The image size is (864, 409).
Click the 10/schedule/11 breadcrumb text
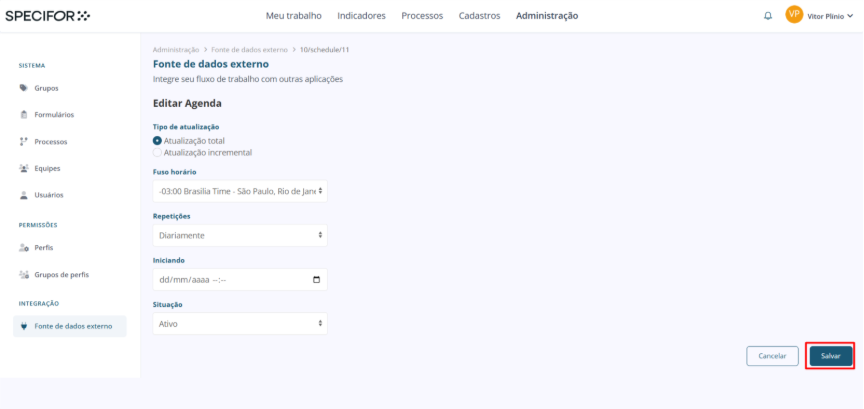tap(325, 50)
